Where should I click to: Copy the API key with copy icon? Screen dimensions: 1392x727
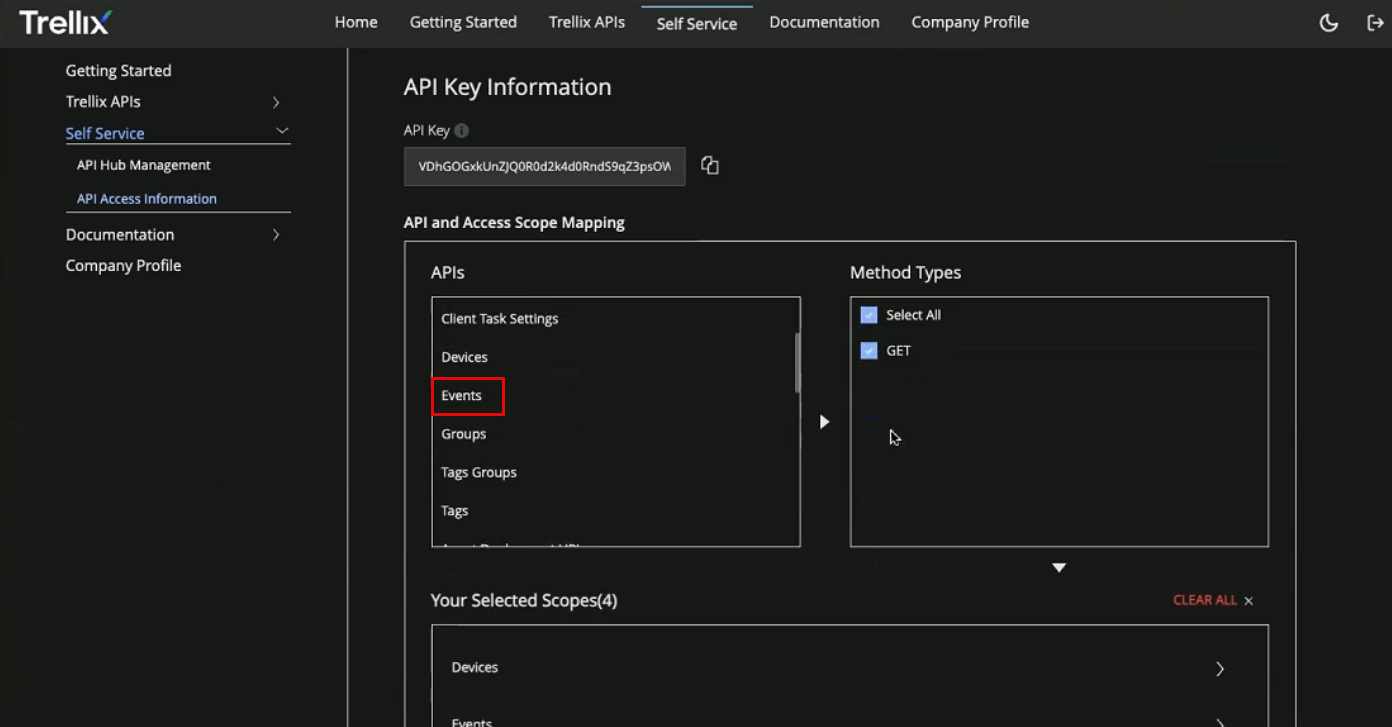(710, 166)
